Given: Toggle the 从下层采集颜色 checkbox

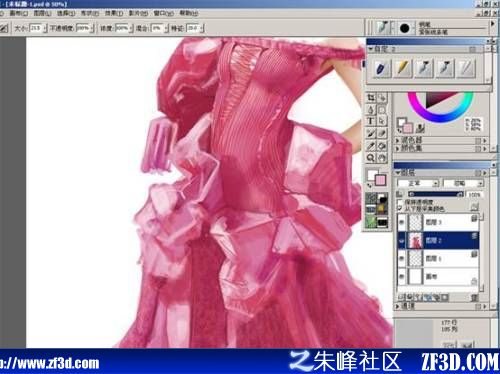Looking at the screenshot, I should point(400,208).
